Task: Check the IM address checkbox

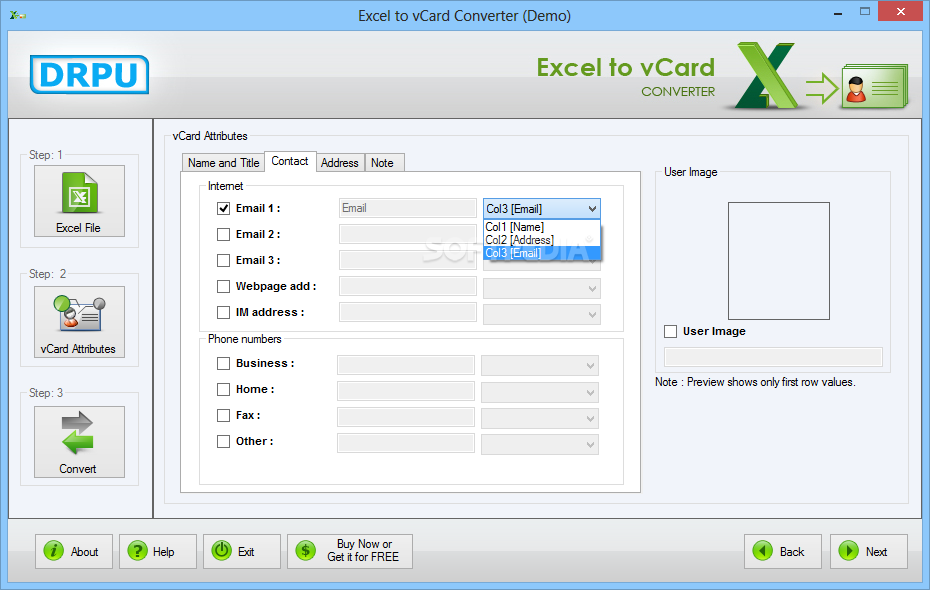Action: coord(224,312)
